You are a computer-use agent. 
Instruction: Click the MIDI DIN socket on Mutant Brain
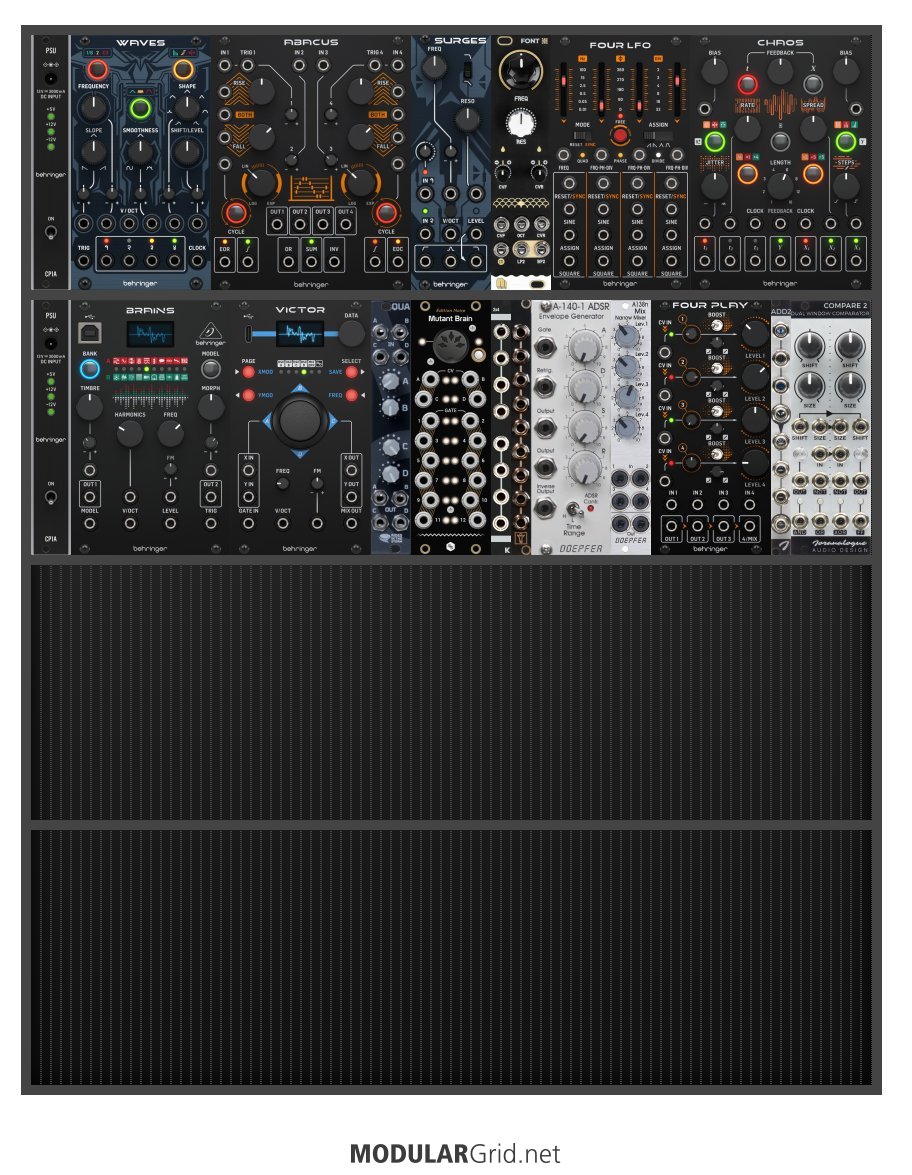pyautogui.click(x=450, y=345)
